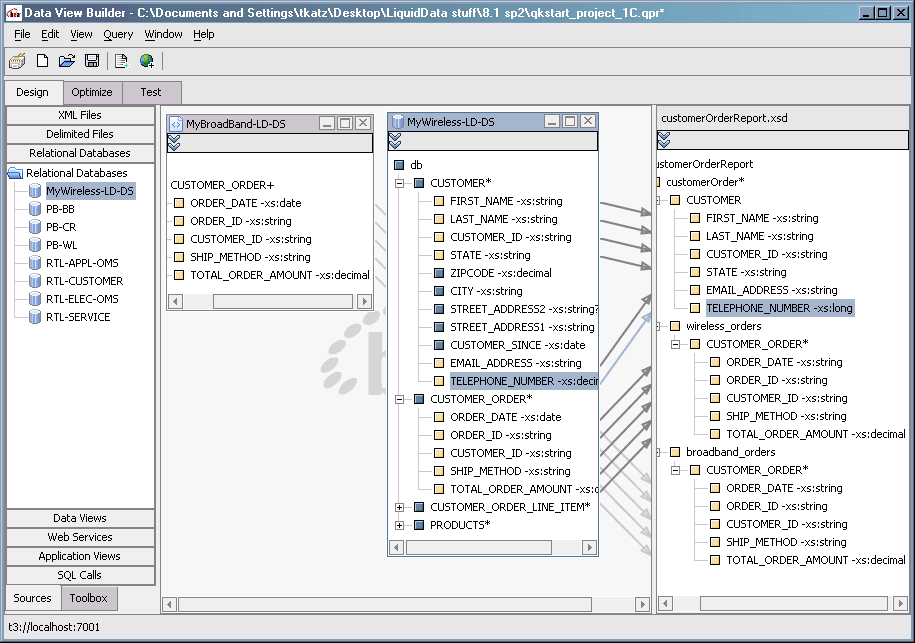Select the RTL-SERVICE database icon

[x=35, y=317]
